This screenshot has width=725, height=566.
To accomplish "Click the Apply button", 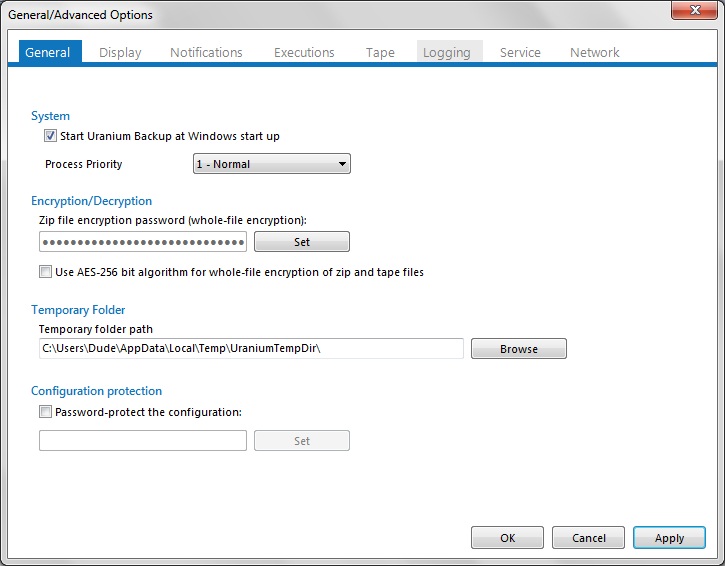I will point(669,538).
